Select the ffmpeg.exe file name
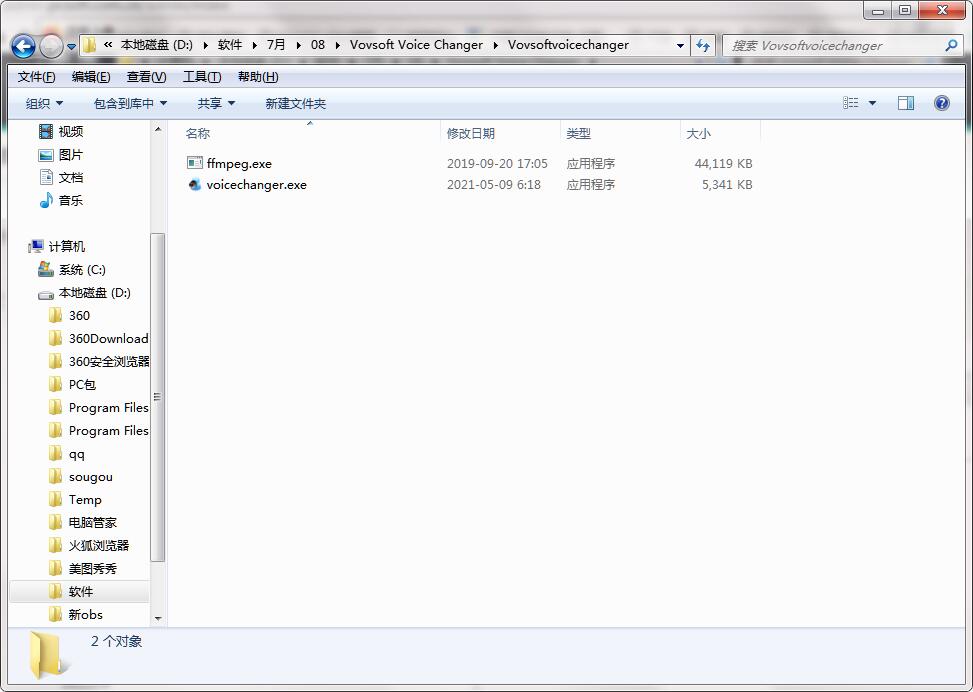The image size is (973, 692). [239, 164]
